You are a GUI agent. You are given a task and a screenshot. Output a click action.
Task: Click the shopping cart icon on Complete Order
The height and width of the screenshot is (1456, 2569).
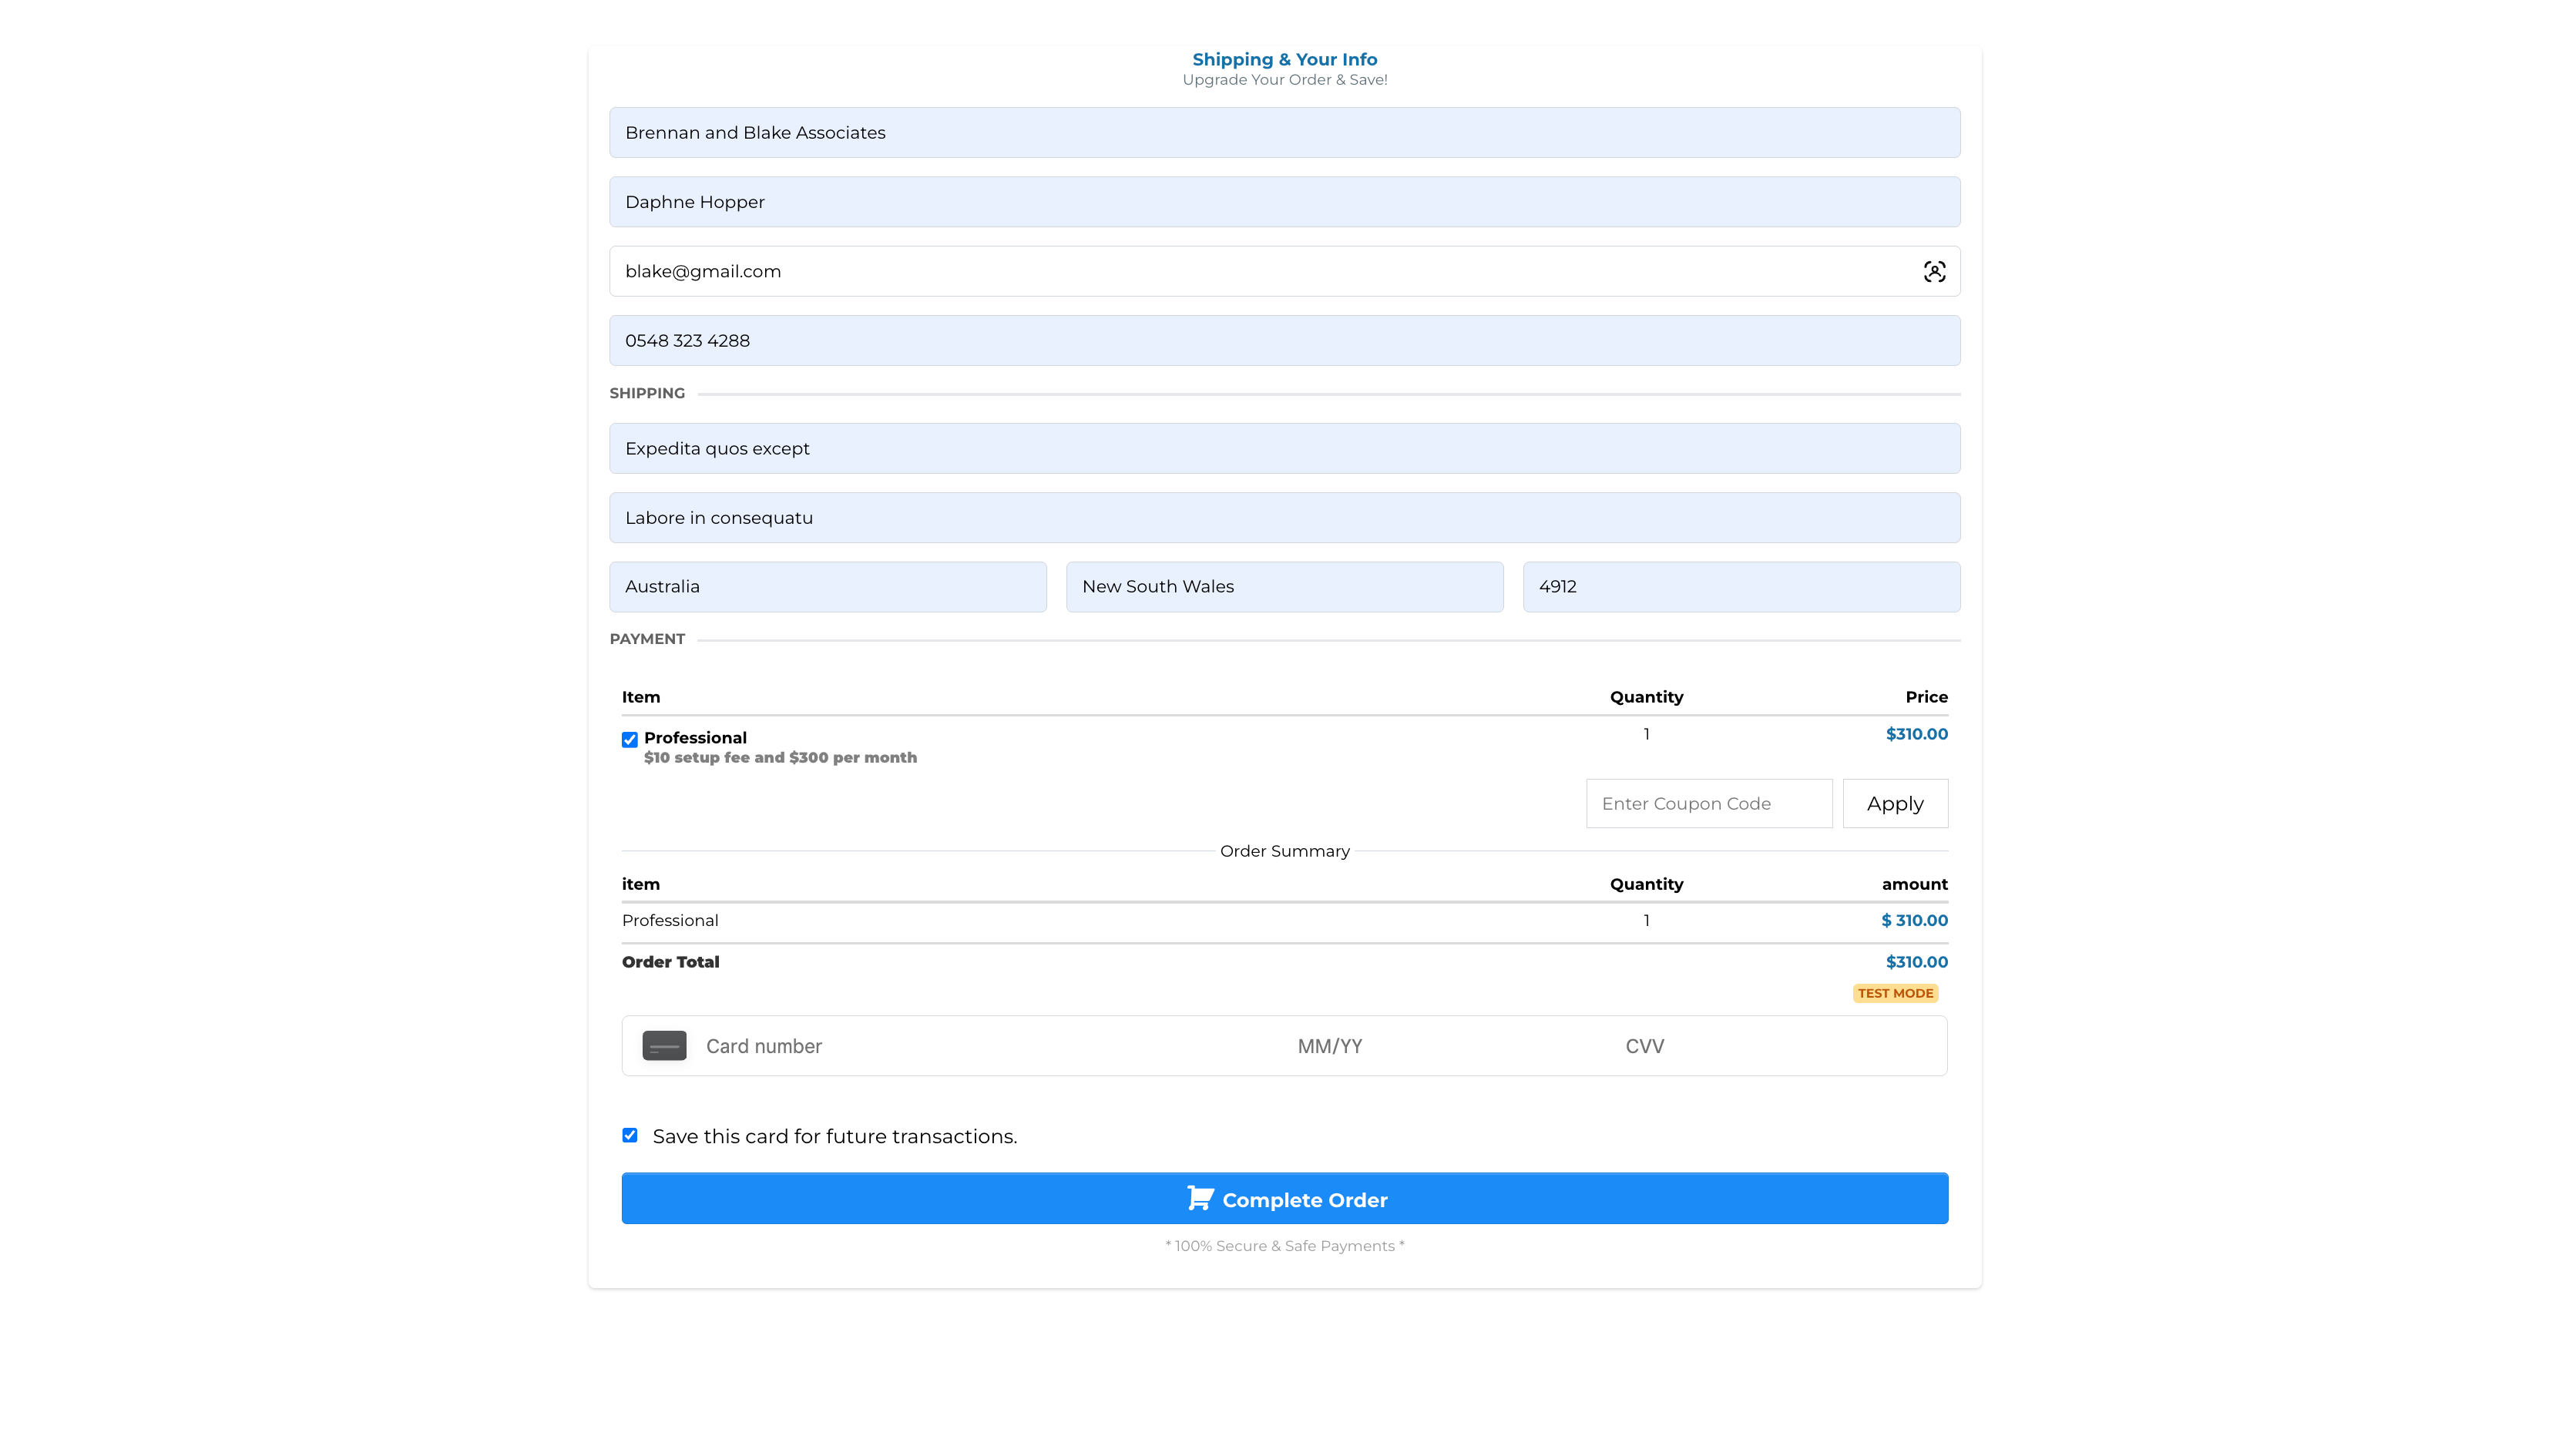1199,1198
